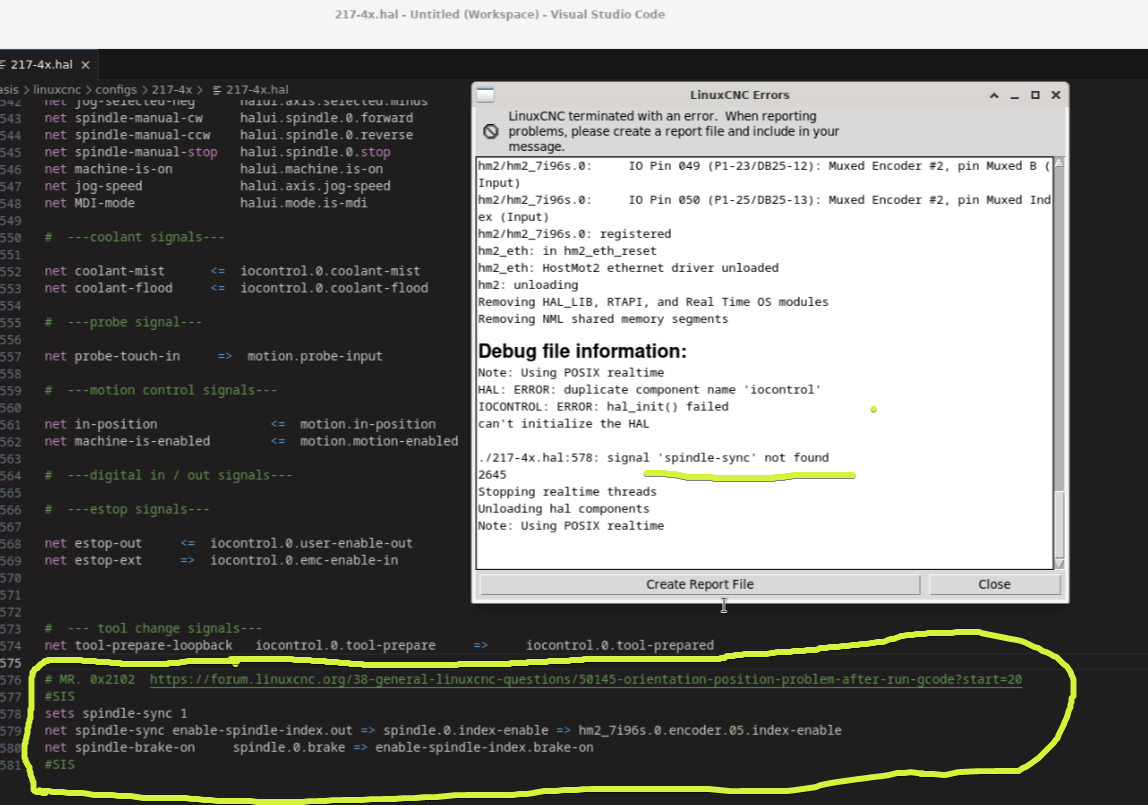Click '# ---coolant signals---' comment
This screenshot has width=1148, height=805.
click(135, 236)
